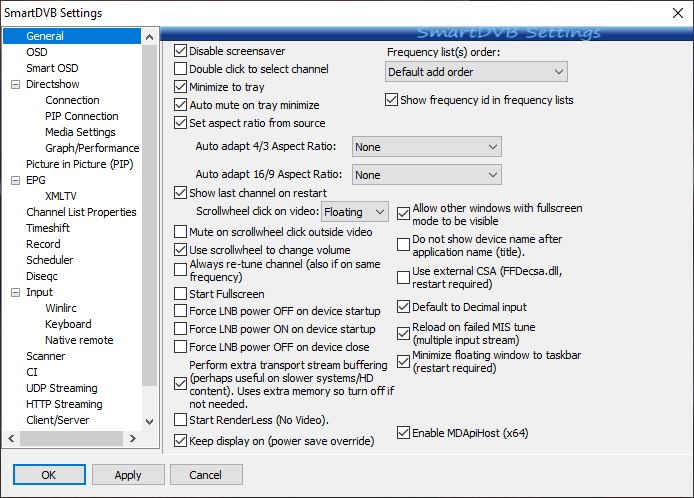Enable Force LNB power OFF on device close
694x498 pixels.
point(180,347)
